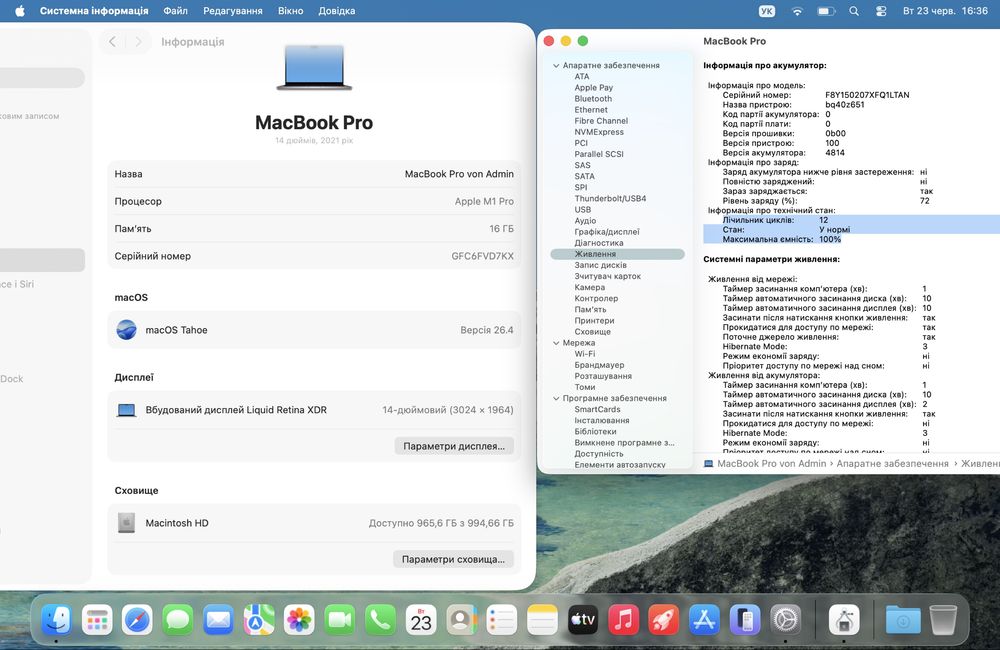Select Wi-Fi under Мережа
This screenshot has width=1000, height=650.
585,354
